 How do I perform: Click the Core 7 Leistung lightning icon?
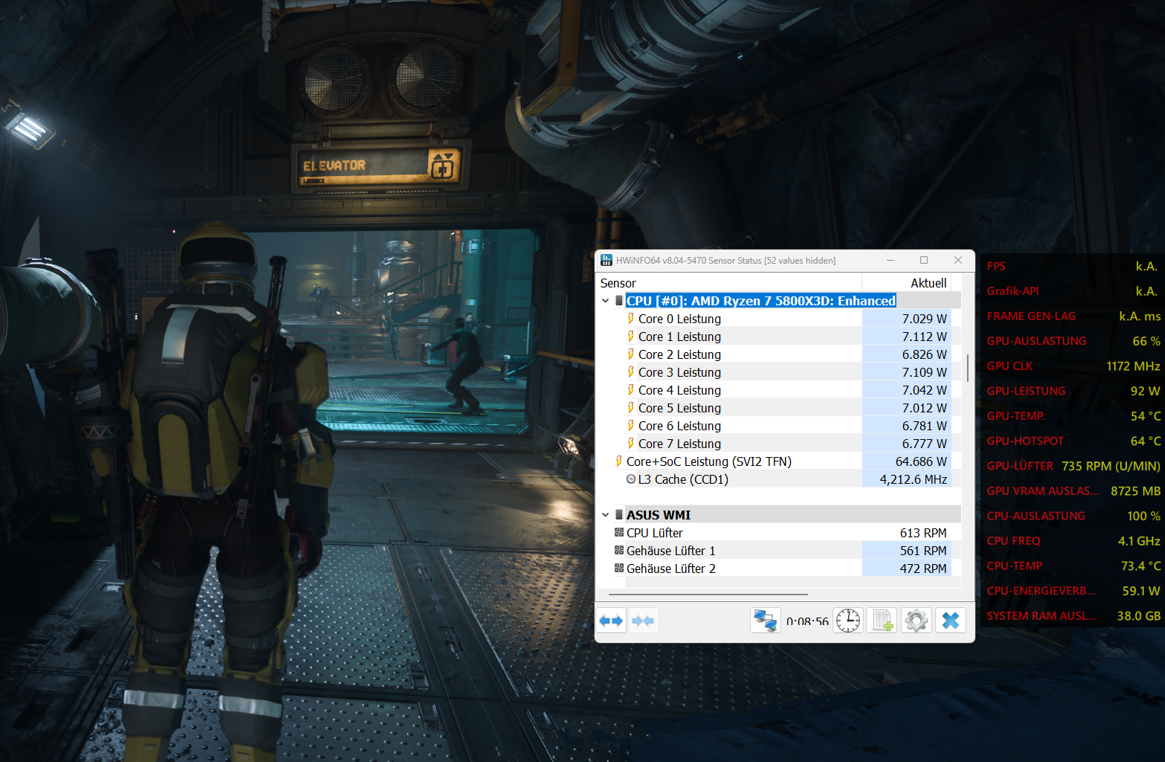(x=630, y=443)
